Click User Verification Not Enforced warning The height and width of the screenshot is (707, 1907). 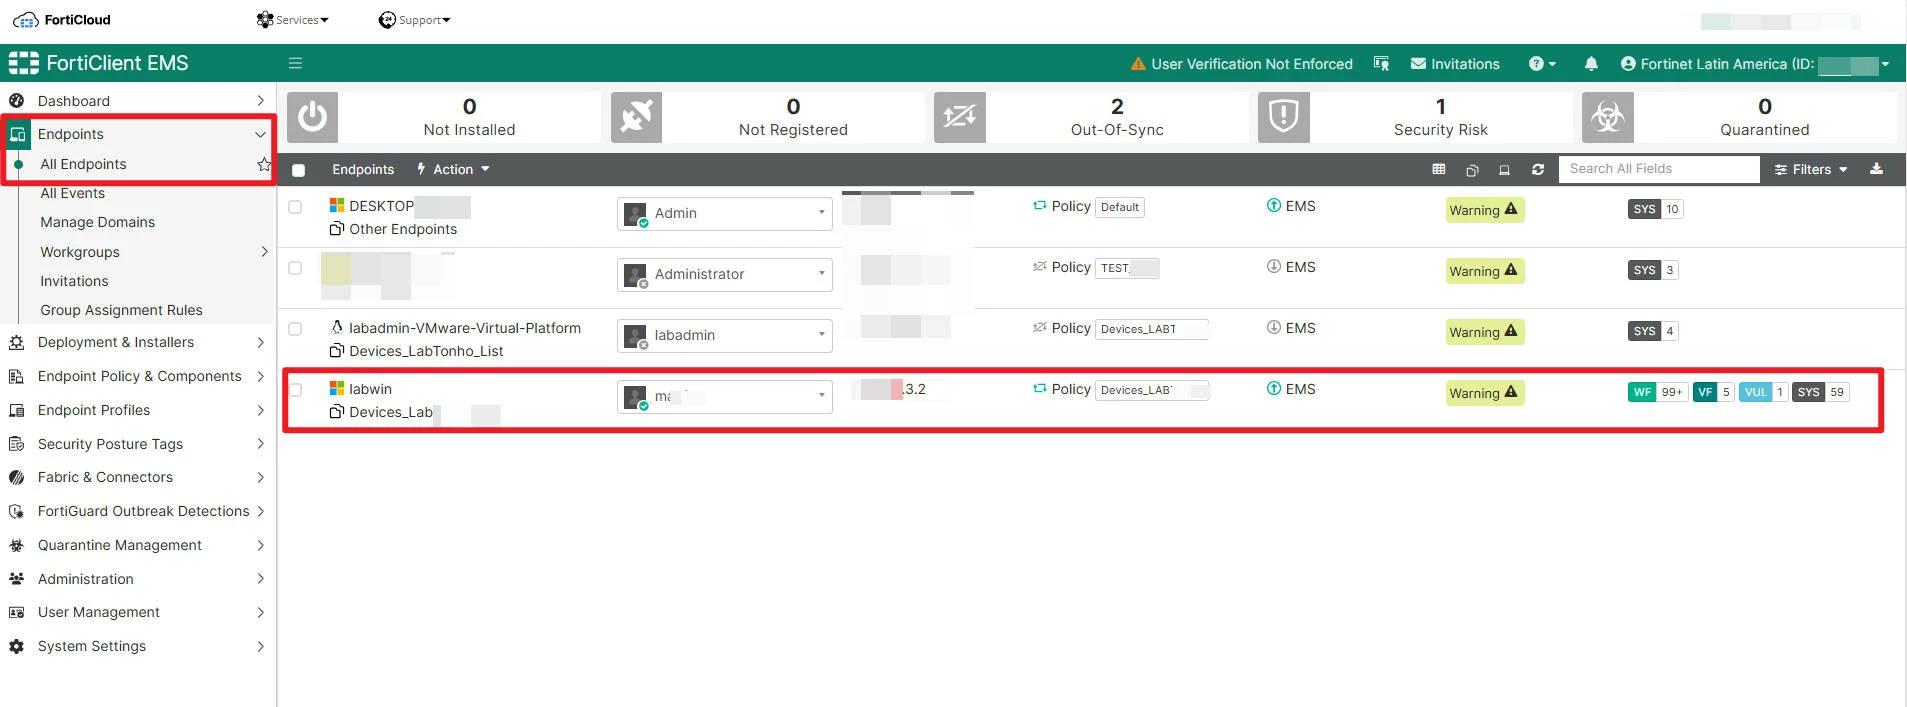click(x=1241, y=64)
